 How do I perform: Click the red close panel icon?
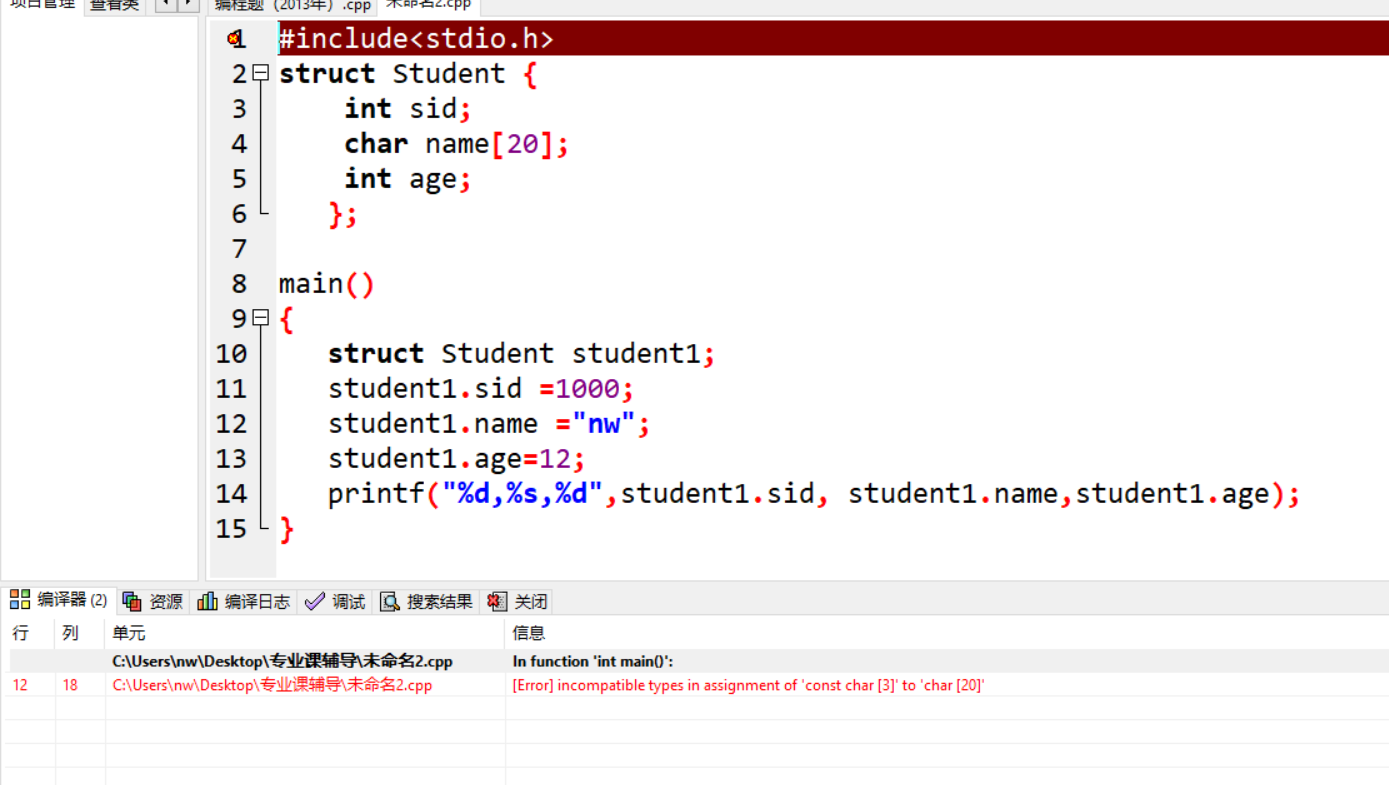497,601
